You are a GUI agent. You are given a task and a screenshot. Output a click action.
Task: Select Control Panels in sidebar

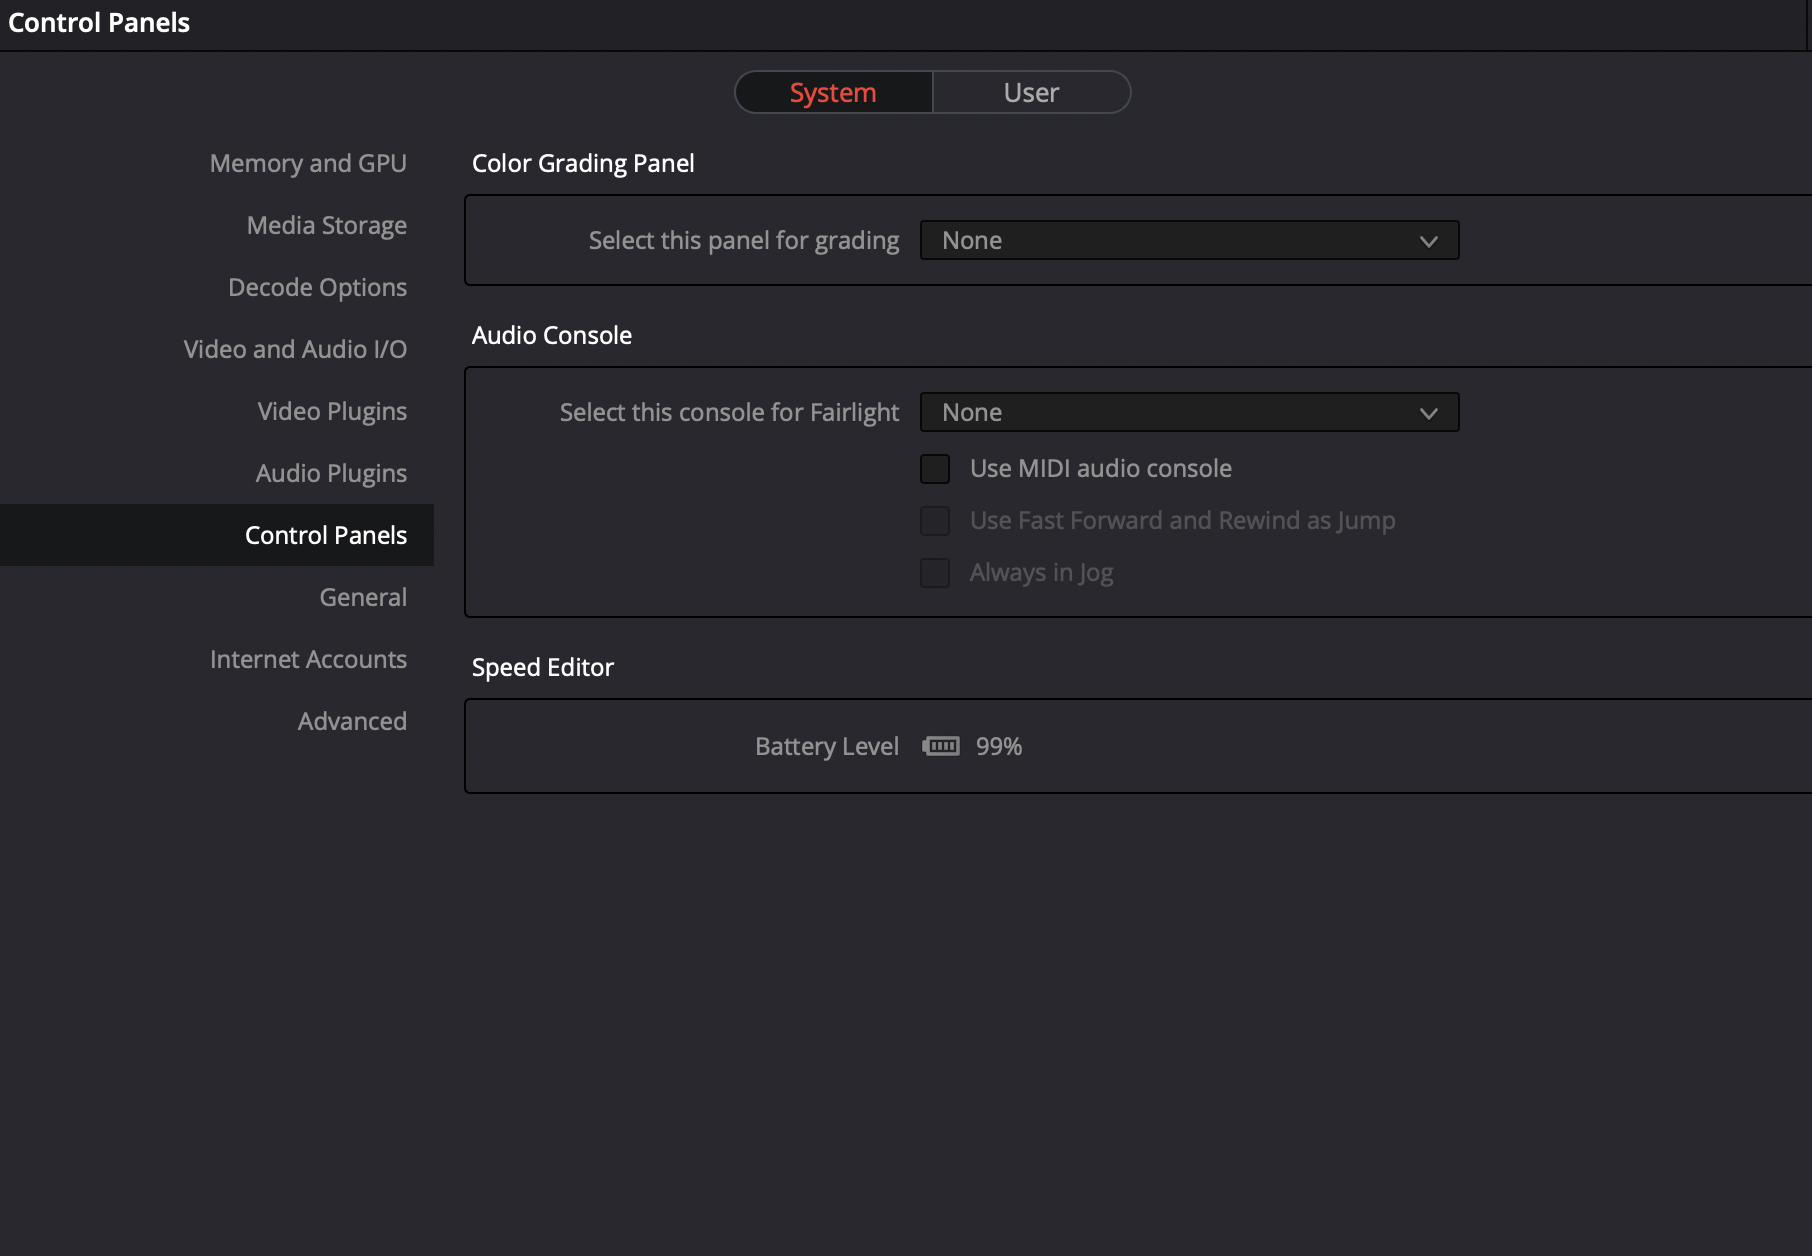point(217,535)
